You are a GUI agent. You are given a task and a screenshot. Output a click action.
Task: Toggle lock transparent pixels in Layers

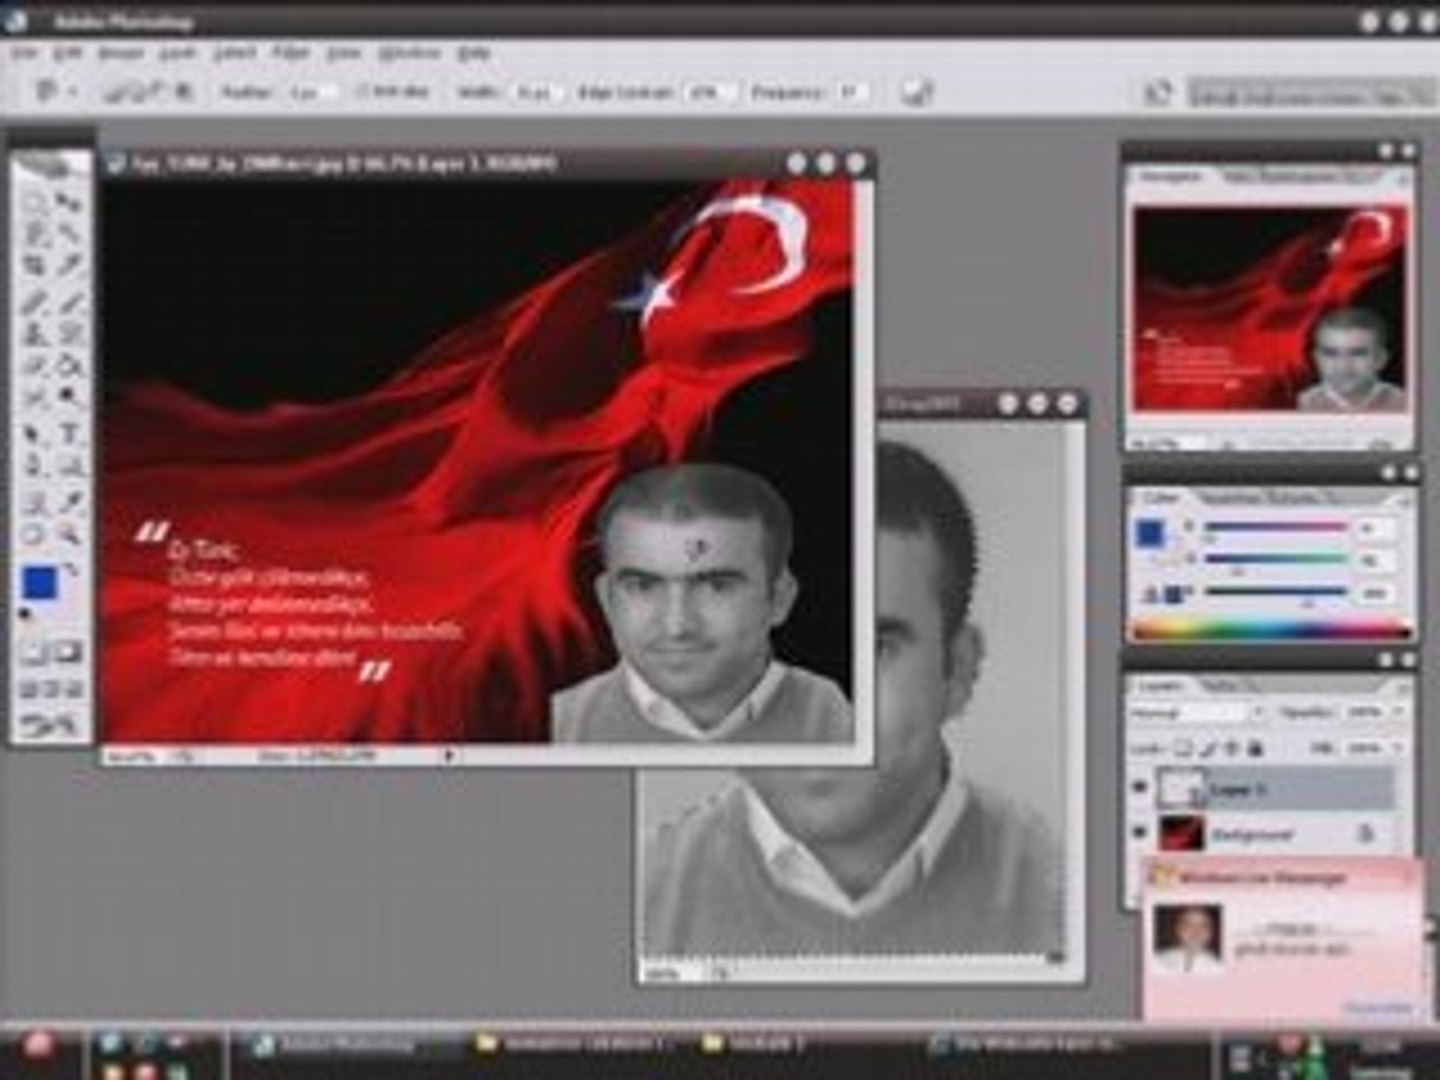coord(1184,747)
